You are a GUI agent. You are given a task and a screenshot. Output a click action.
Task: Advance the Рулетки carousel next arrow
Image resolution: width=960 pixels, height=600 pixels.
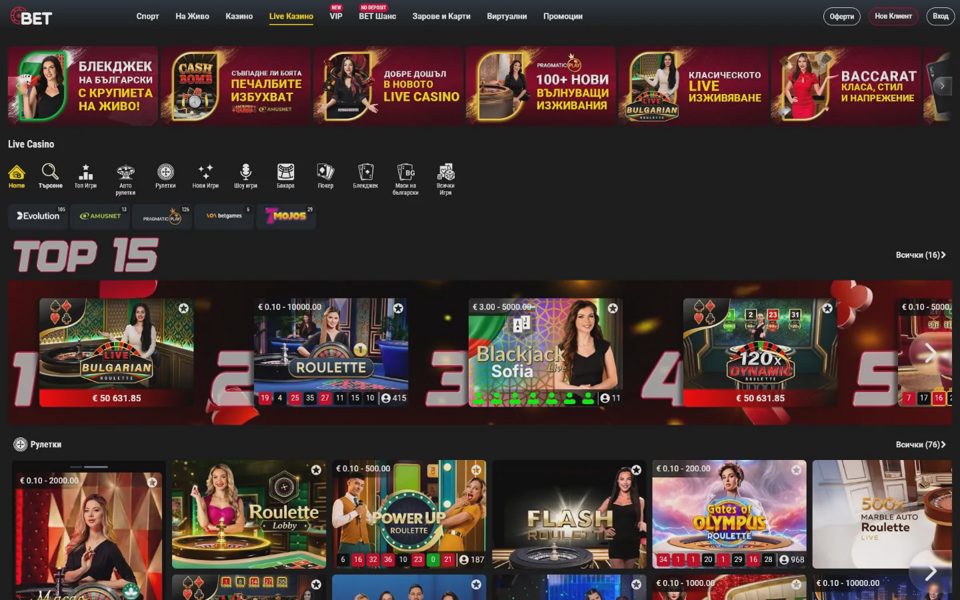coord(931,572)
